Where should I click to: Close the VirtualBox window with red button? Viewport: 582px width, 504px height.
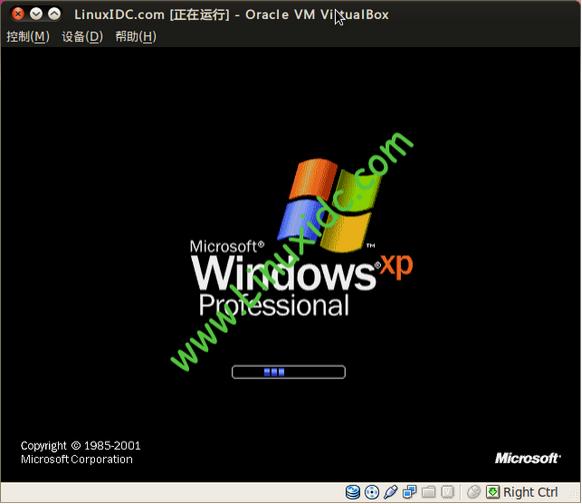point(18,14)
